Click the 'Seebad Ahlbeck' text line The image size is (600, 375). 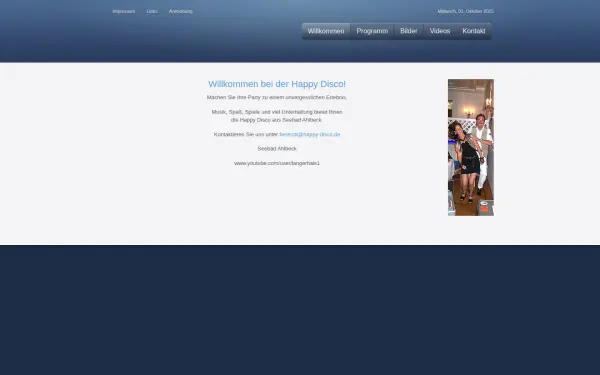click(x=277, y=148)
